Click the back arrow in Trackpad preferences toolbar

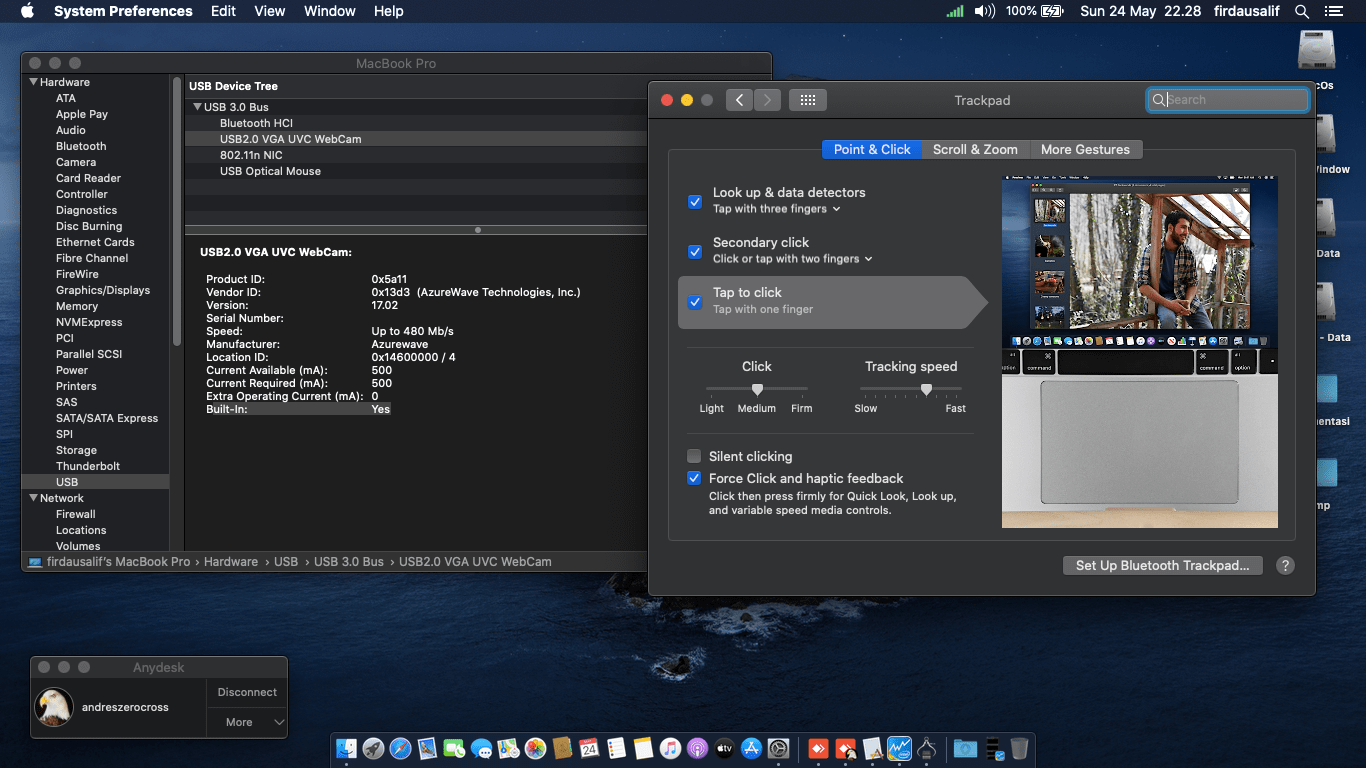739,99
